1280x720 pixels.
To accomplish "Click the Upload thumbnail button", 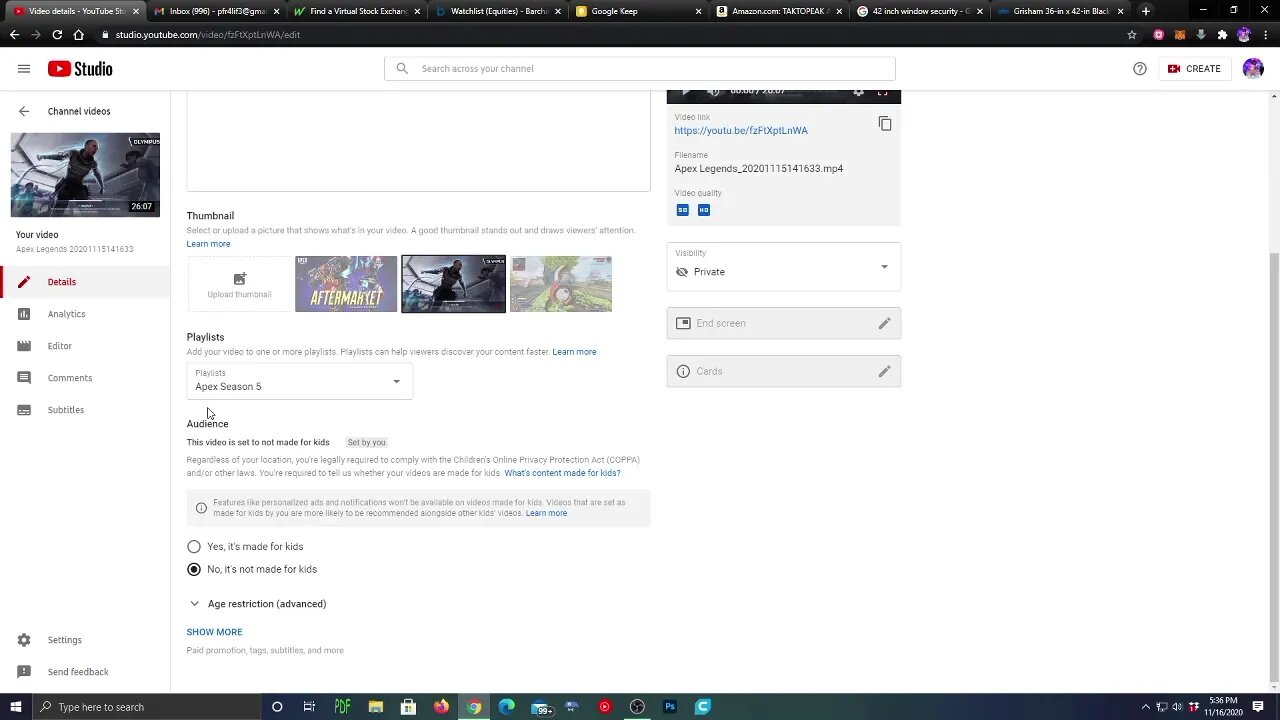I will pyautogui.click(x=239, y=284).
